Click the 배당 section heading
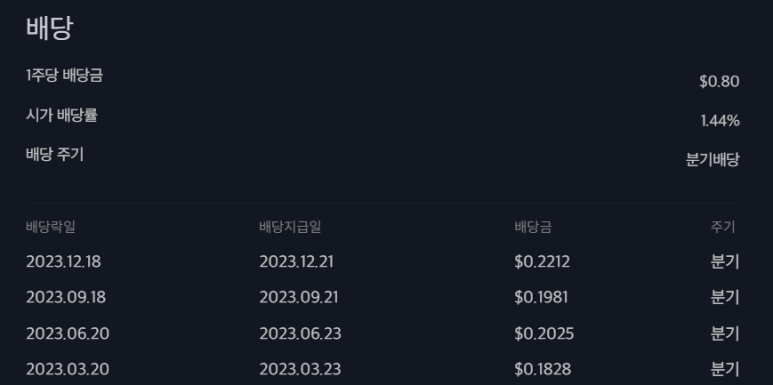Screen dimensions: 773x385 click(x=49, y=28)
